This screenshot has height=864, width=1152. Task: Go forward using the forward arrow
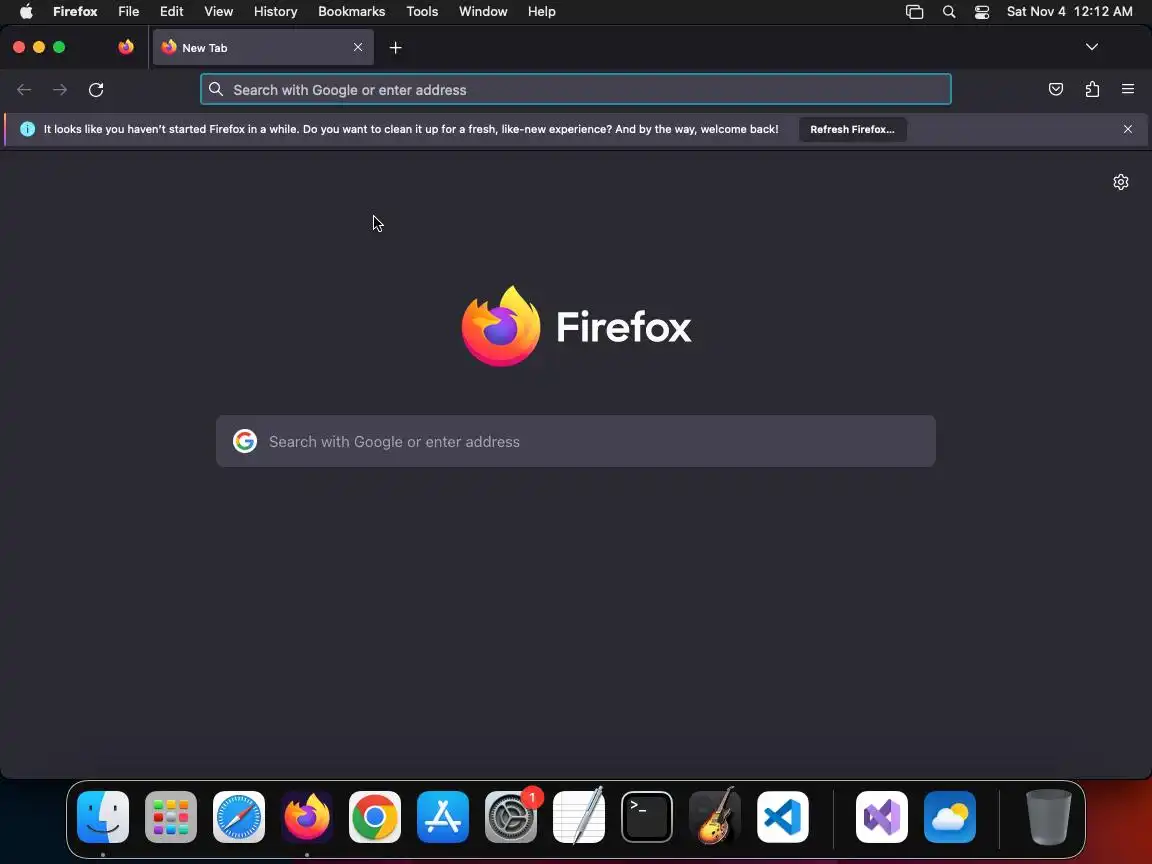coord(60,90)
